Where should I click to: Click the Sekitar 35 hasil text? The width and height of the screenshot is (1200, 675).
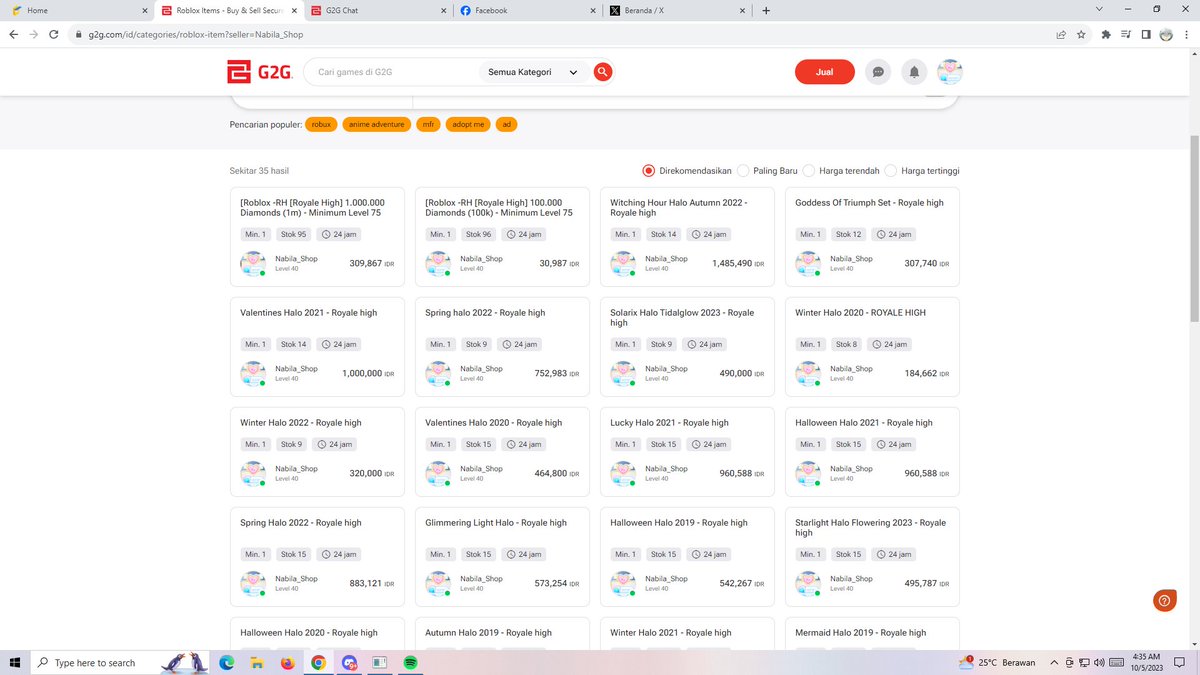tap(259, 171)
